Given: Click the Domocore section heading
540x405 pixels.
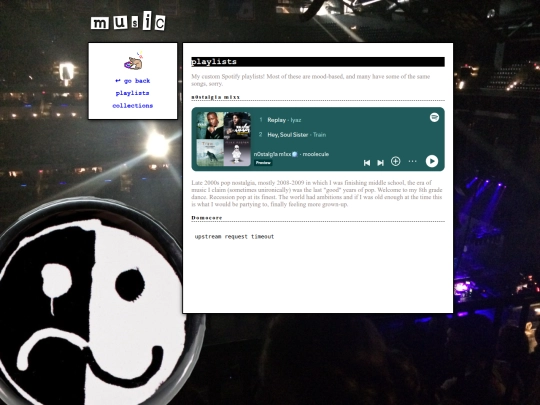Looking at the screenshot, I should pos(207,218).
